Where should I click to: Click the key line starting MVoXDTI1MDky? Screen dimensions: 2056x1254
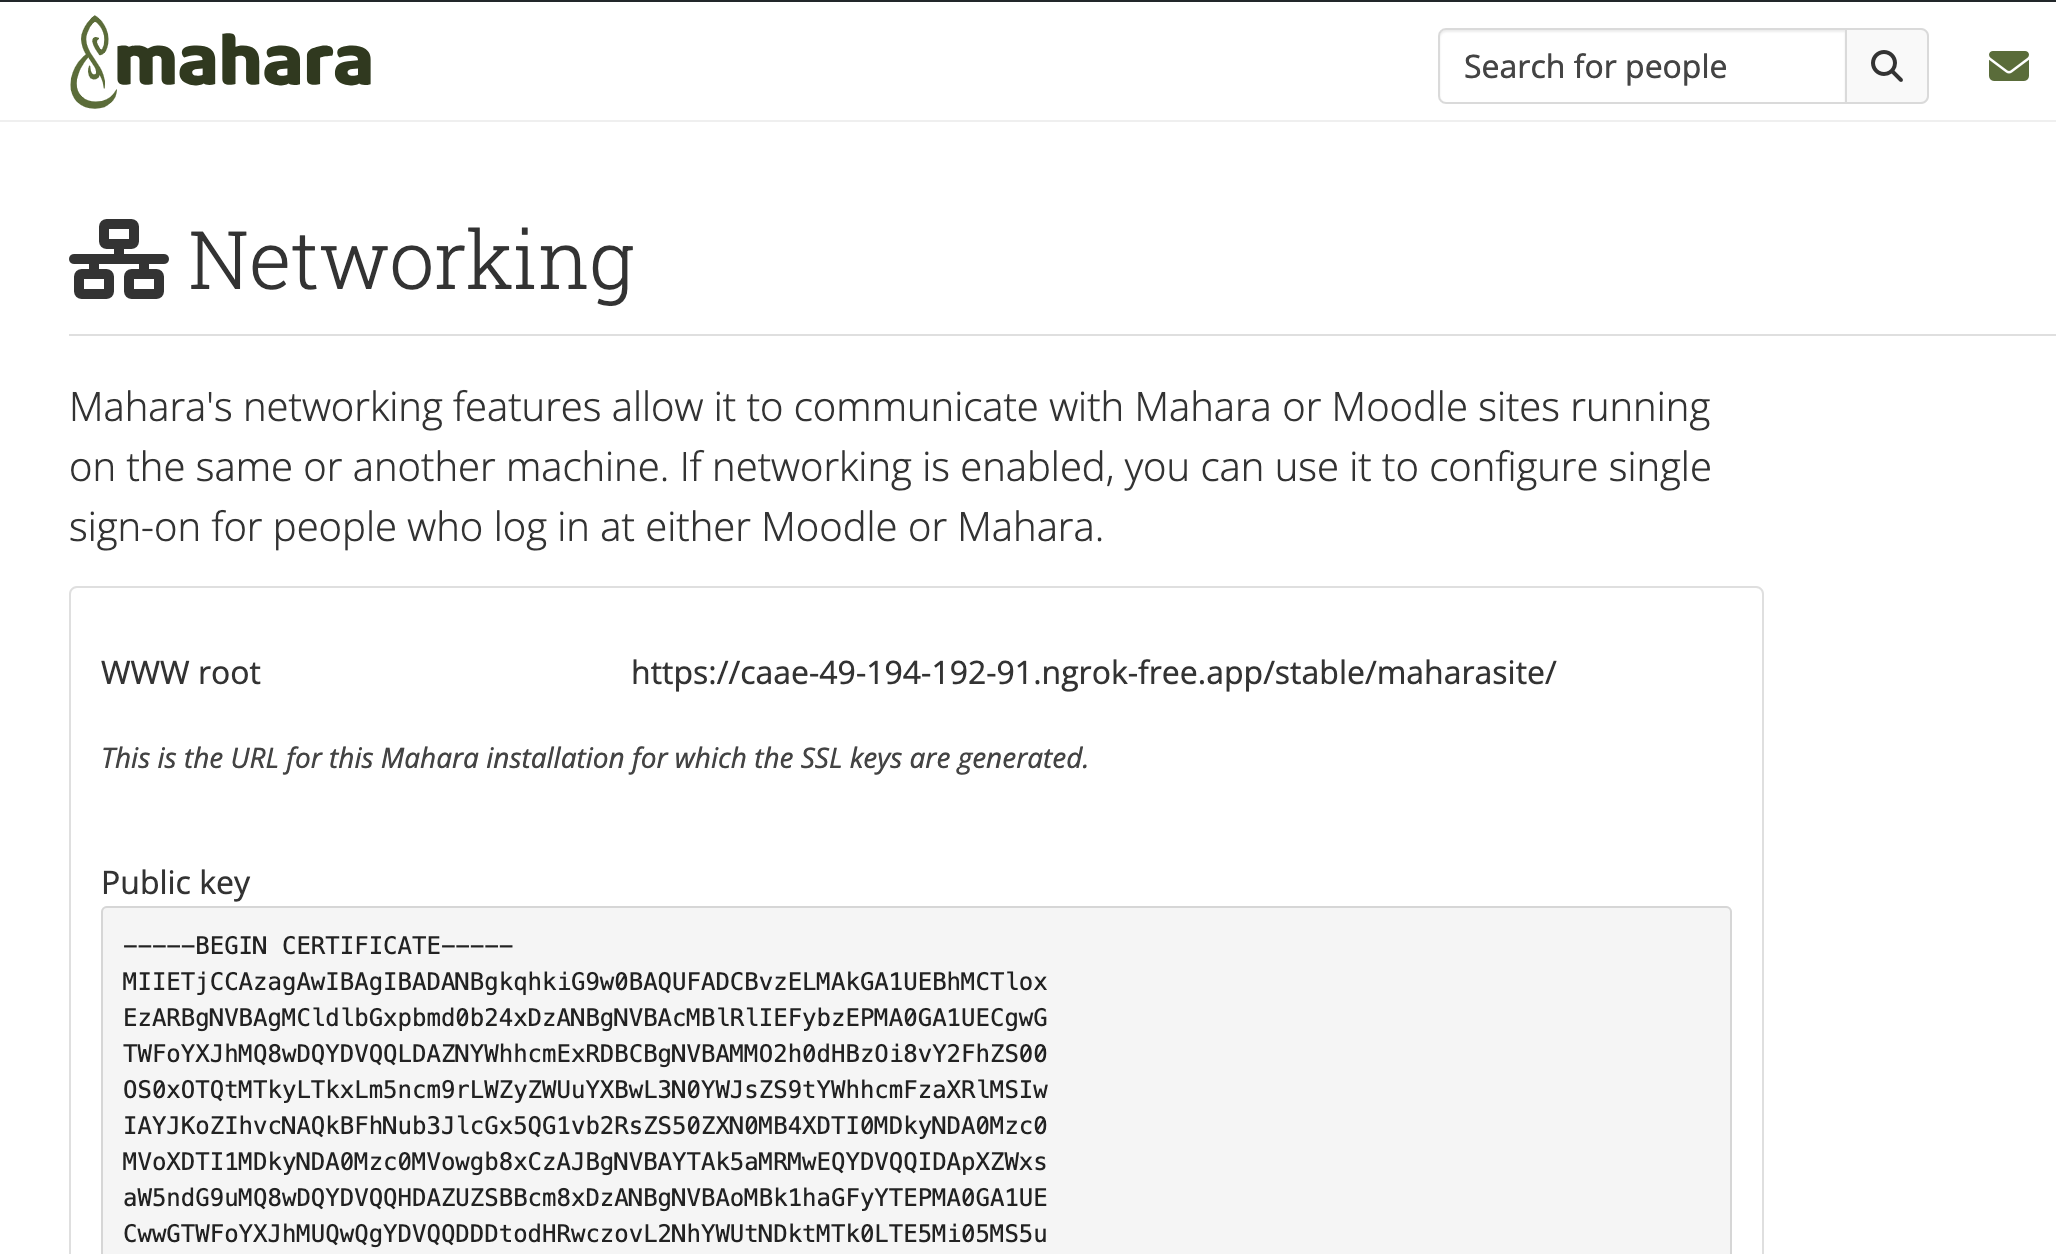pos(585,1162)
